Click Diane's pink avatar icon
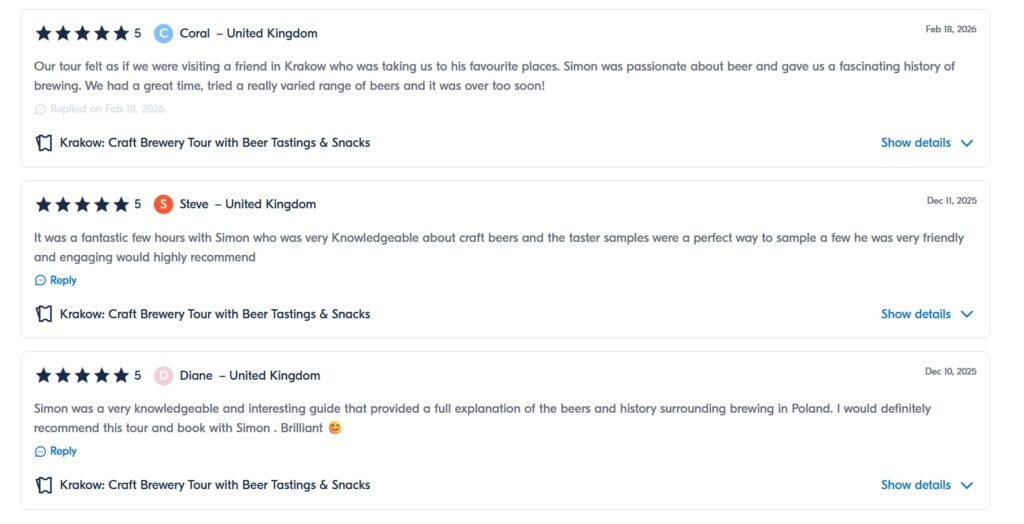This screenshot has width=1024, height=524. 163,376
